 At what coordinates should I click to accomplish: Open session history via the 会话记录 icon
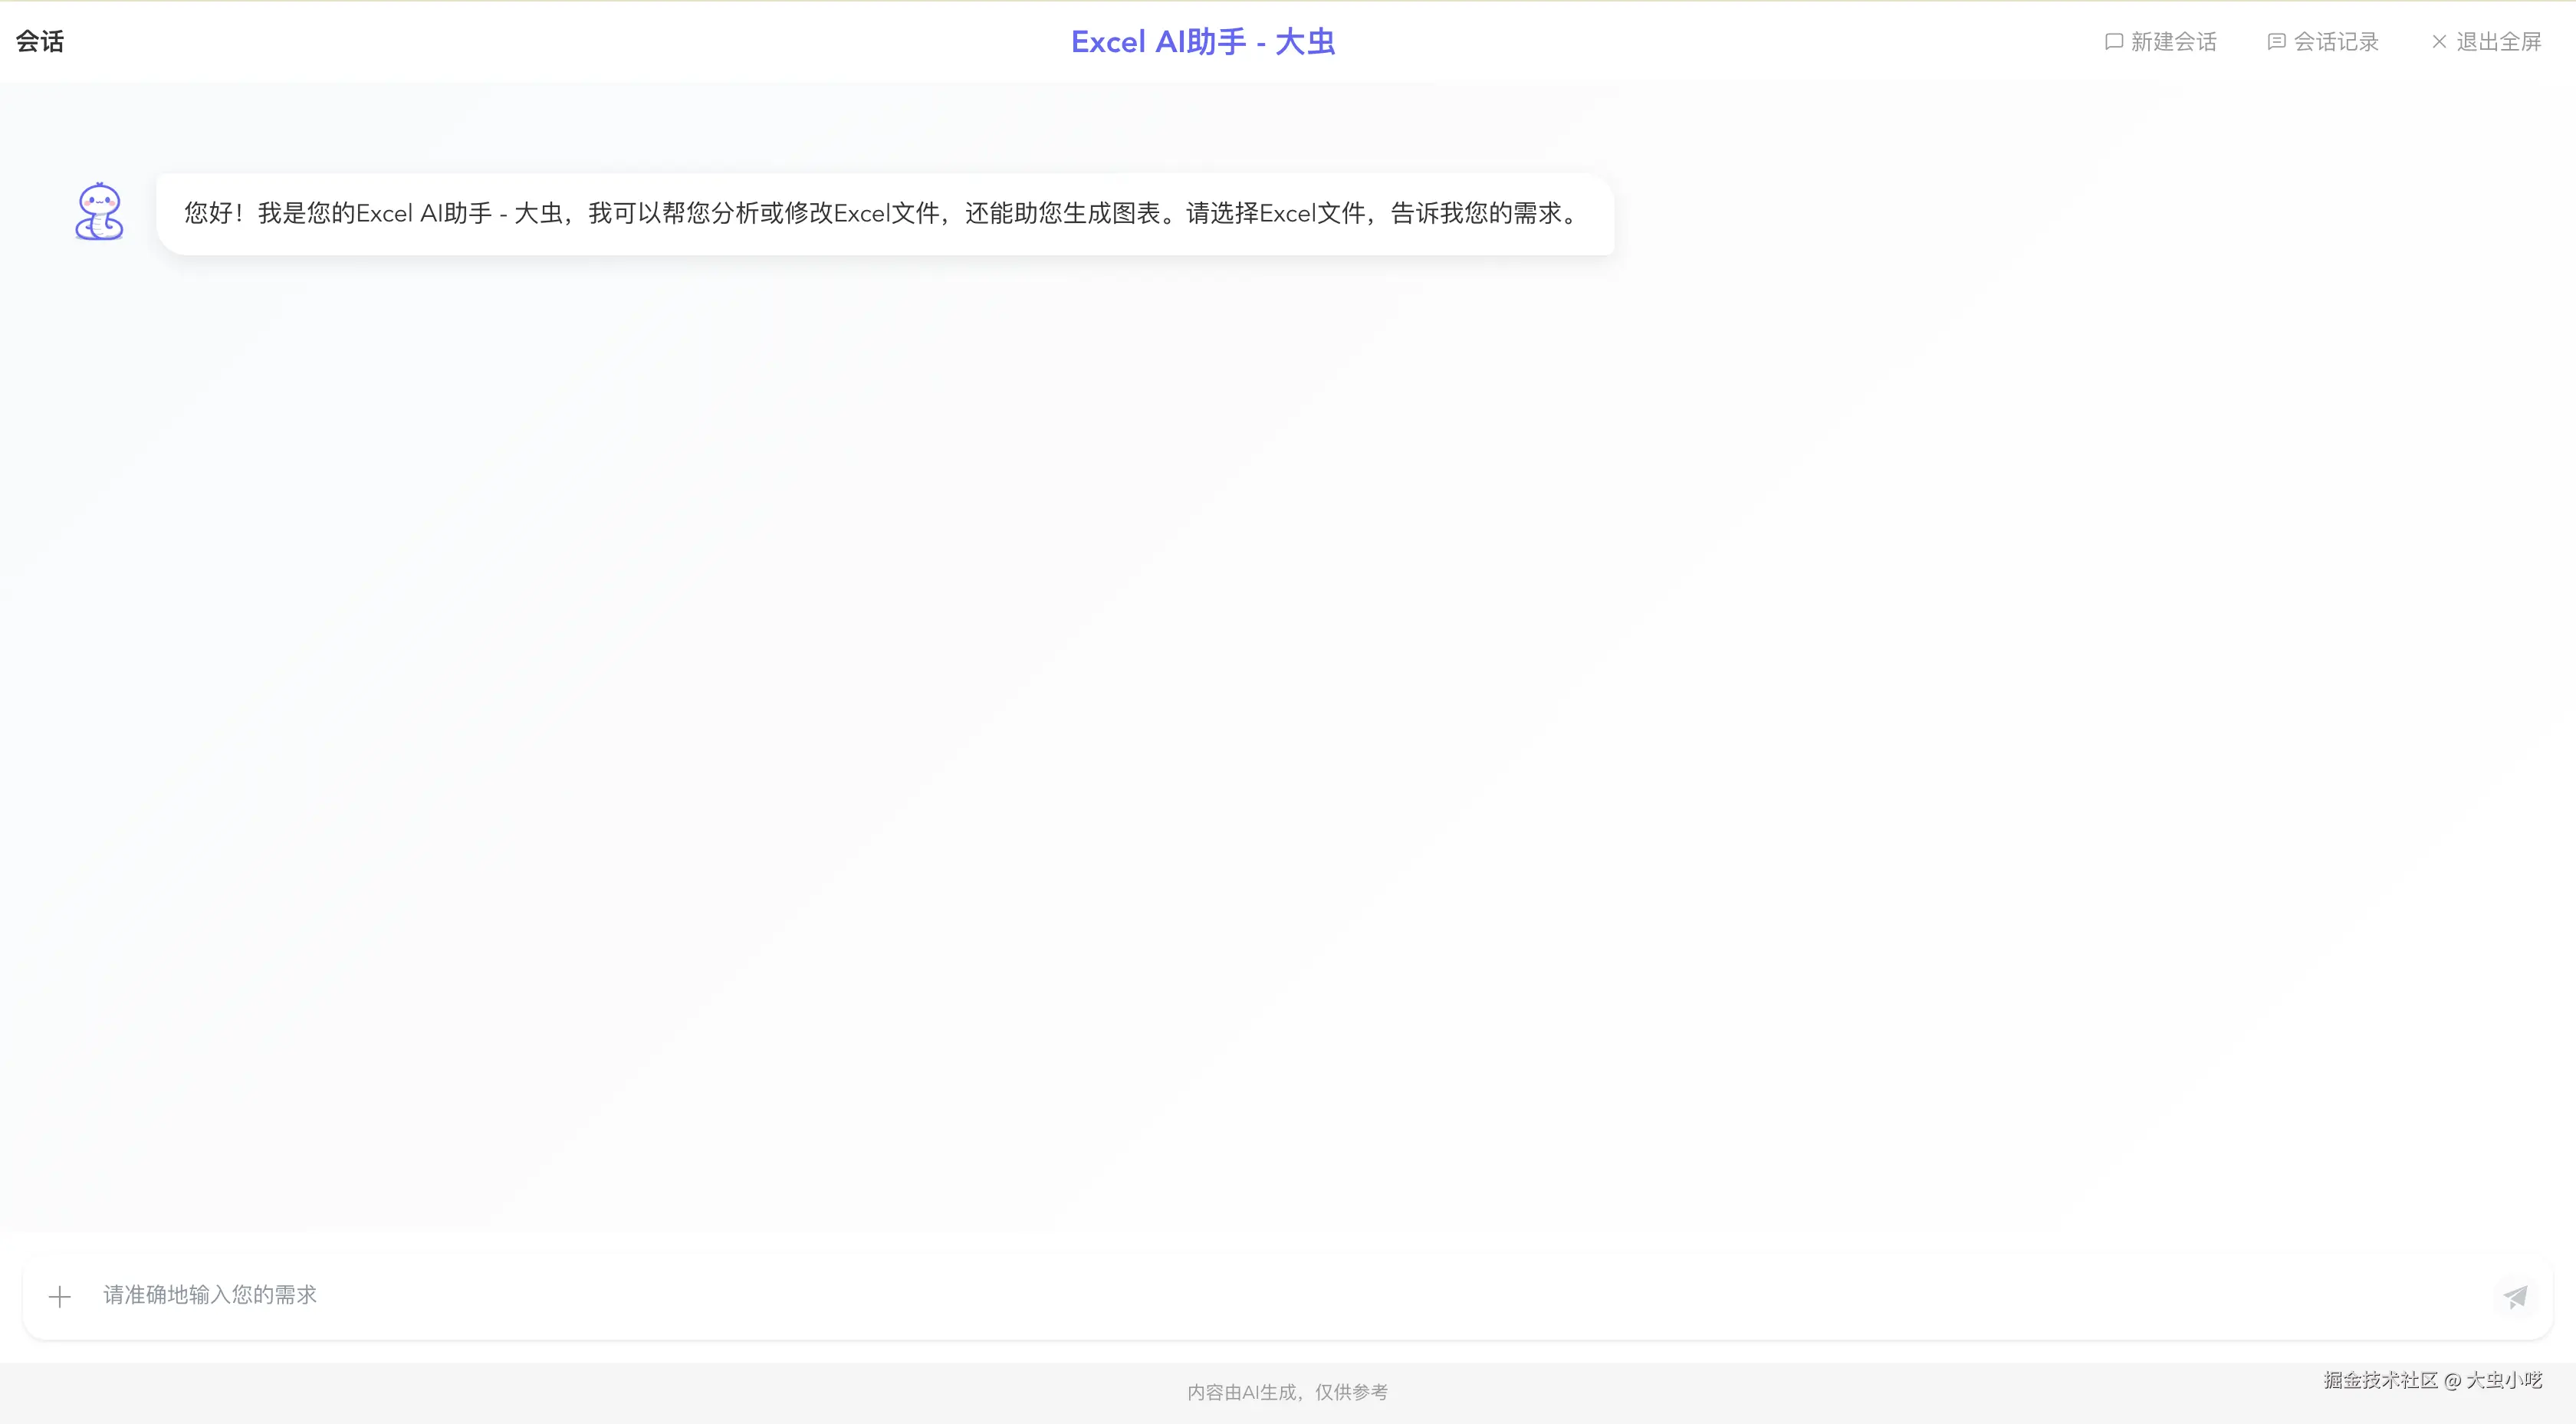pyautogui.click(x=2277, y=41)
